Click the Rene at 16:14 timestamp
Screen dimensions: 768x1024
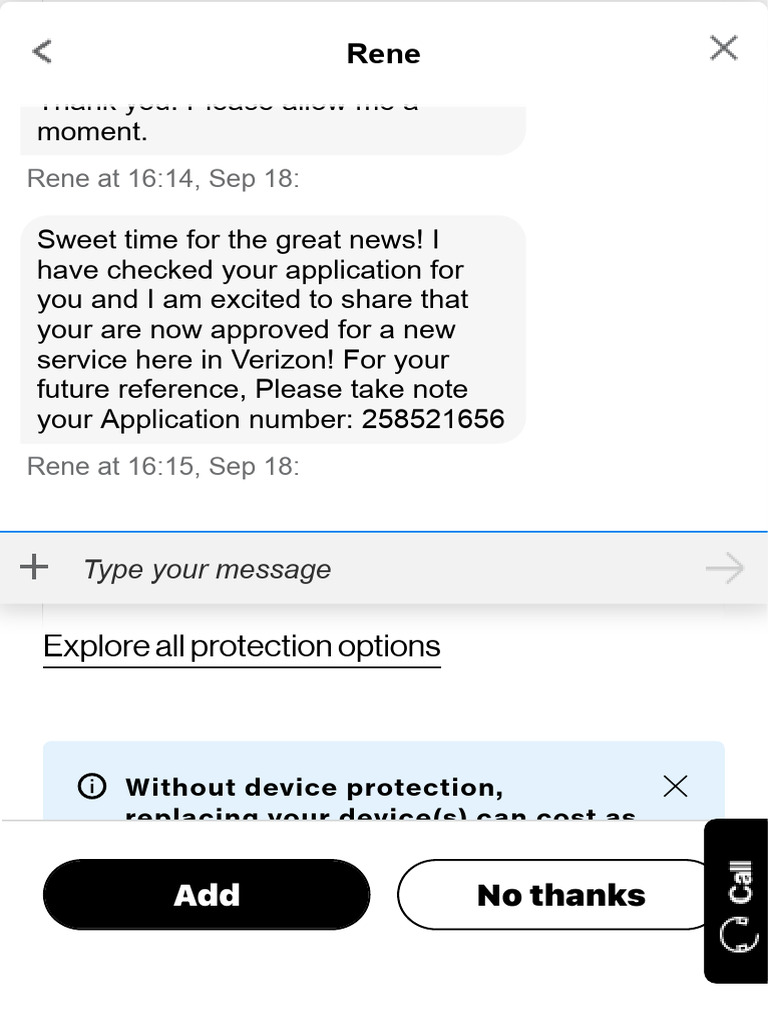[x=163, y=178]
